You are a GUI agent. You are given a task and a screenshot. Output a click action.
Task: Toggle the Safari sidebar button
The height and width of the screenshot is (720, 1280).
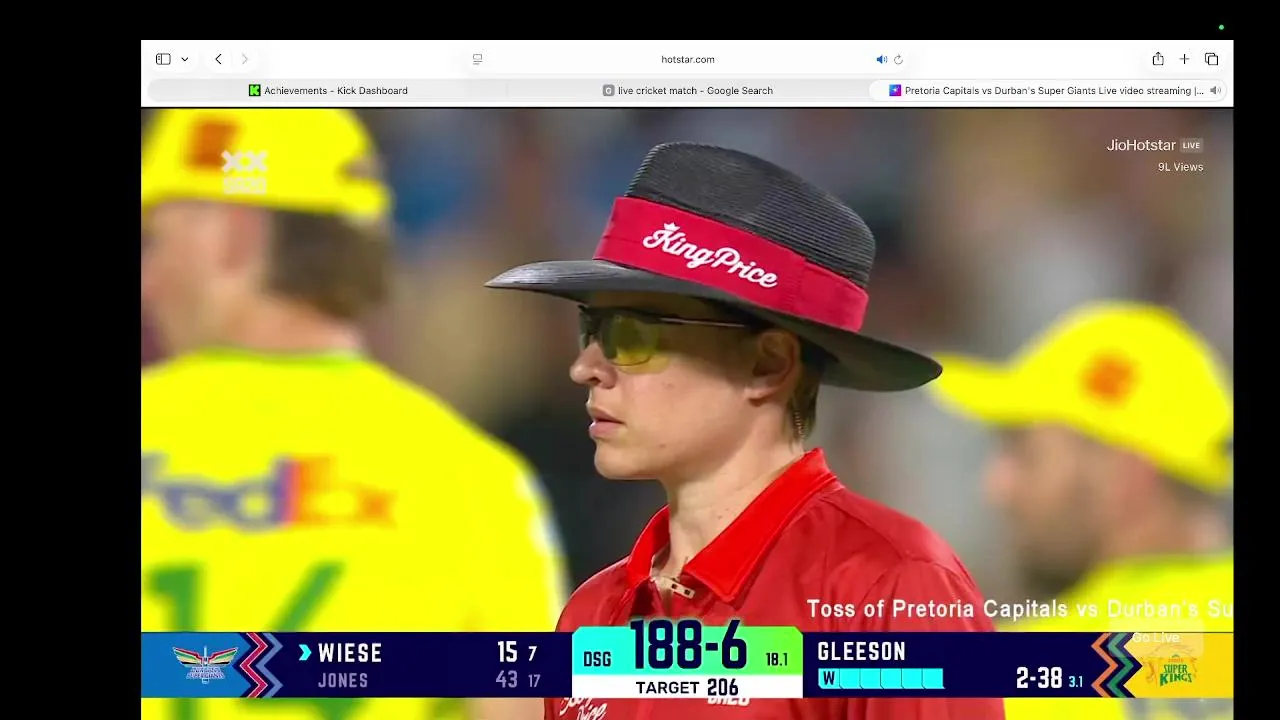163,59
